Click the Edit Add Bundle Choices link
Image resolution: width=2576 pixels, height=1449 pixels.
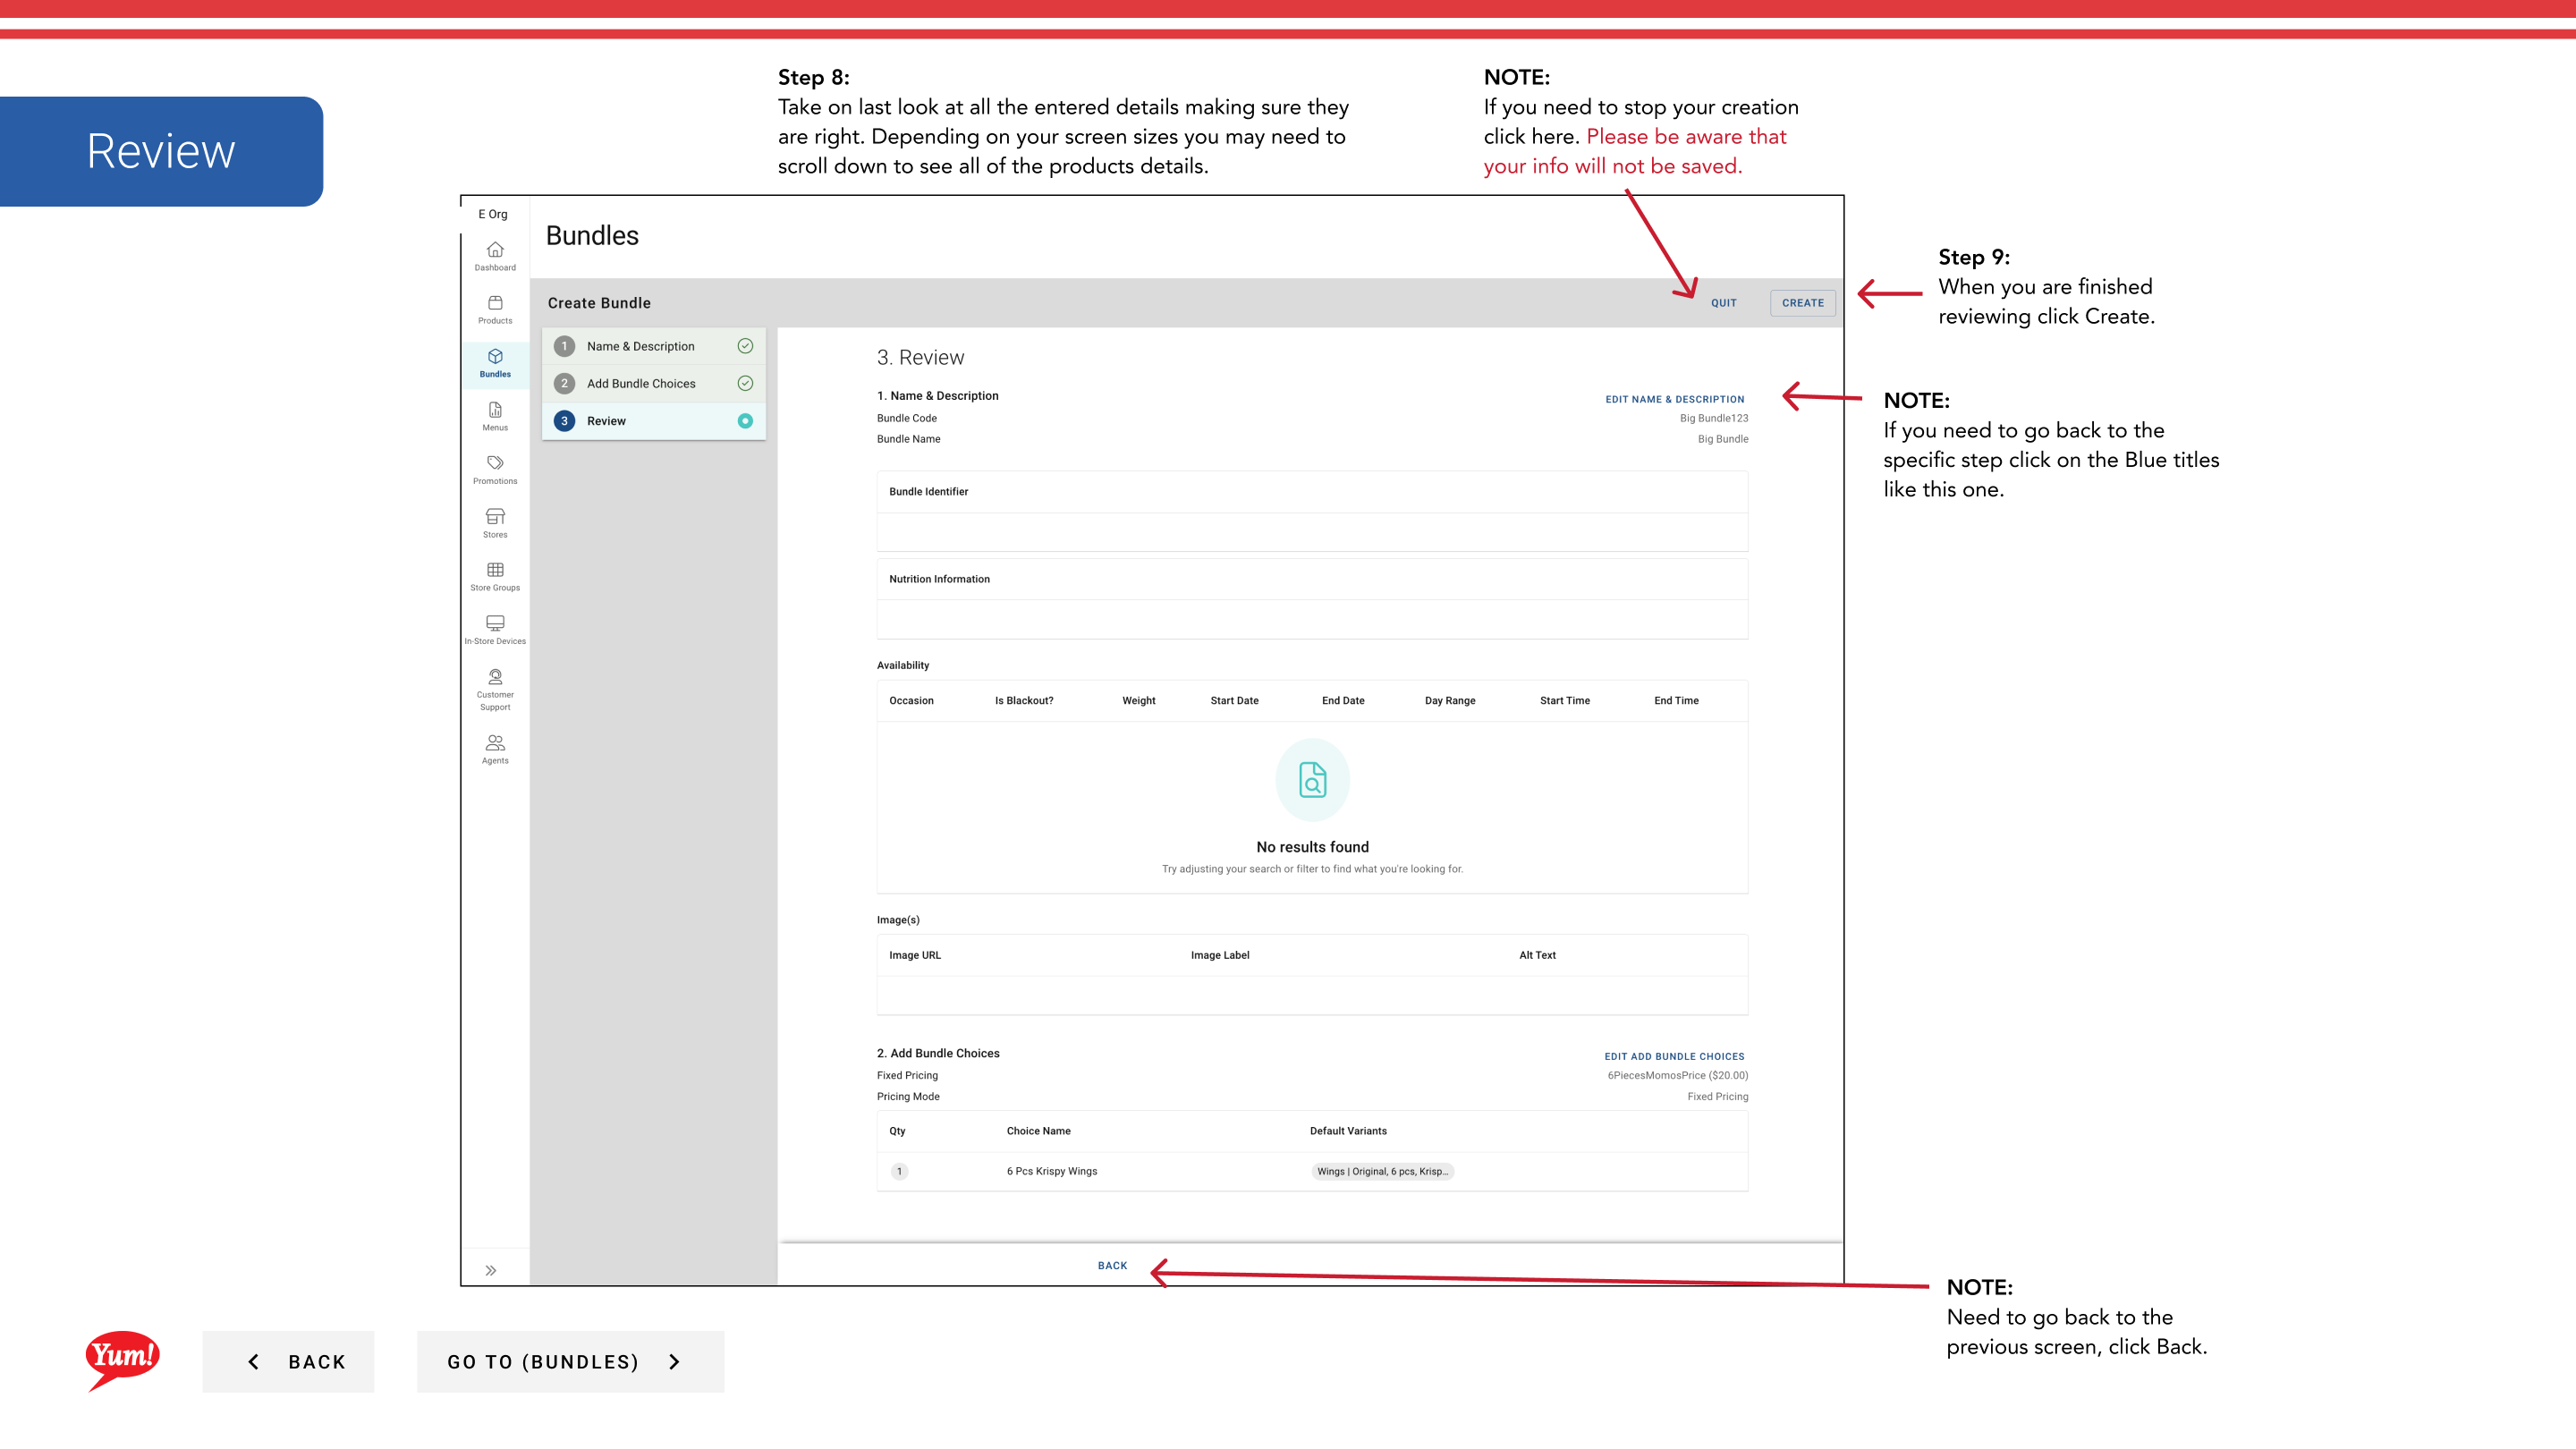(x=1674, y=1056)
